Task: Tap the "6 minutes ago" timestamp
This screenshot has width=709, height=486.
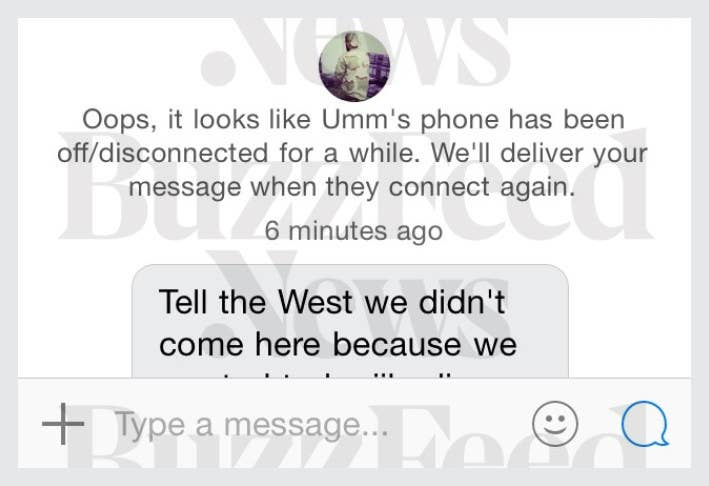Action: (353, 231)
